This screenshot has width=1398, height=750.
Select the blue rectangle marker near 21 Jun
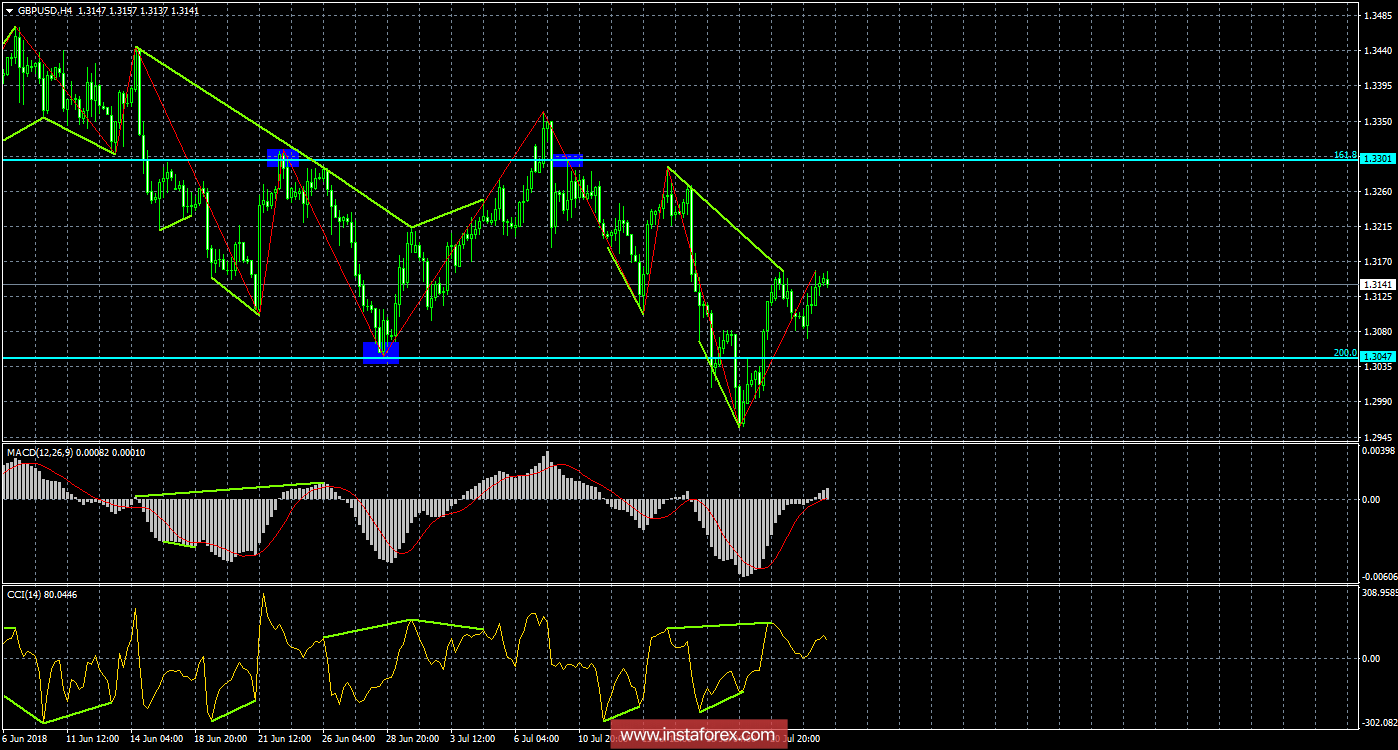pyautogui.click(x=283, y=157)
